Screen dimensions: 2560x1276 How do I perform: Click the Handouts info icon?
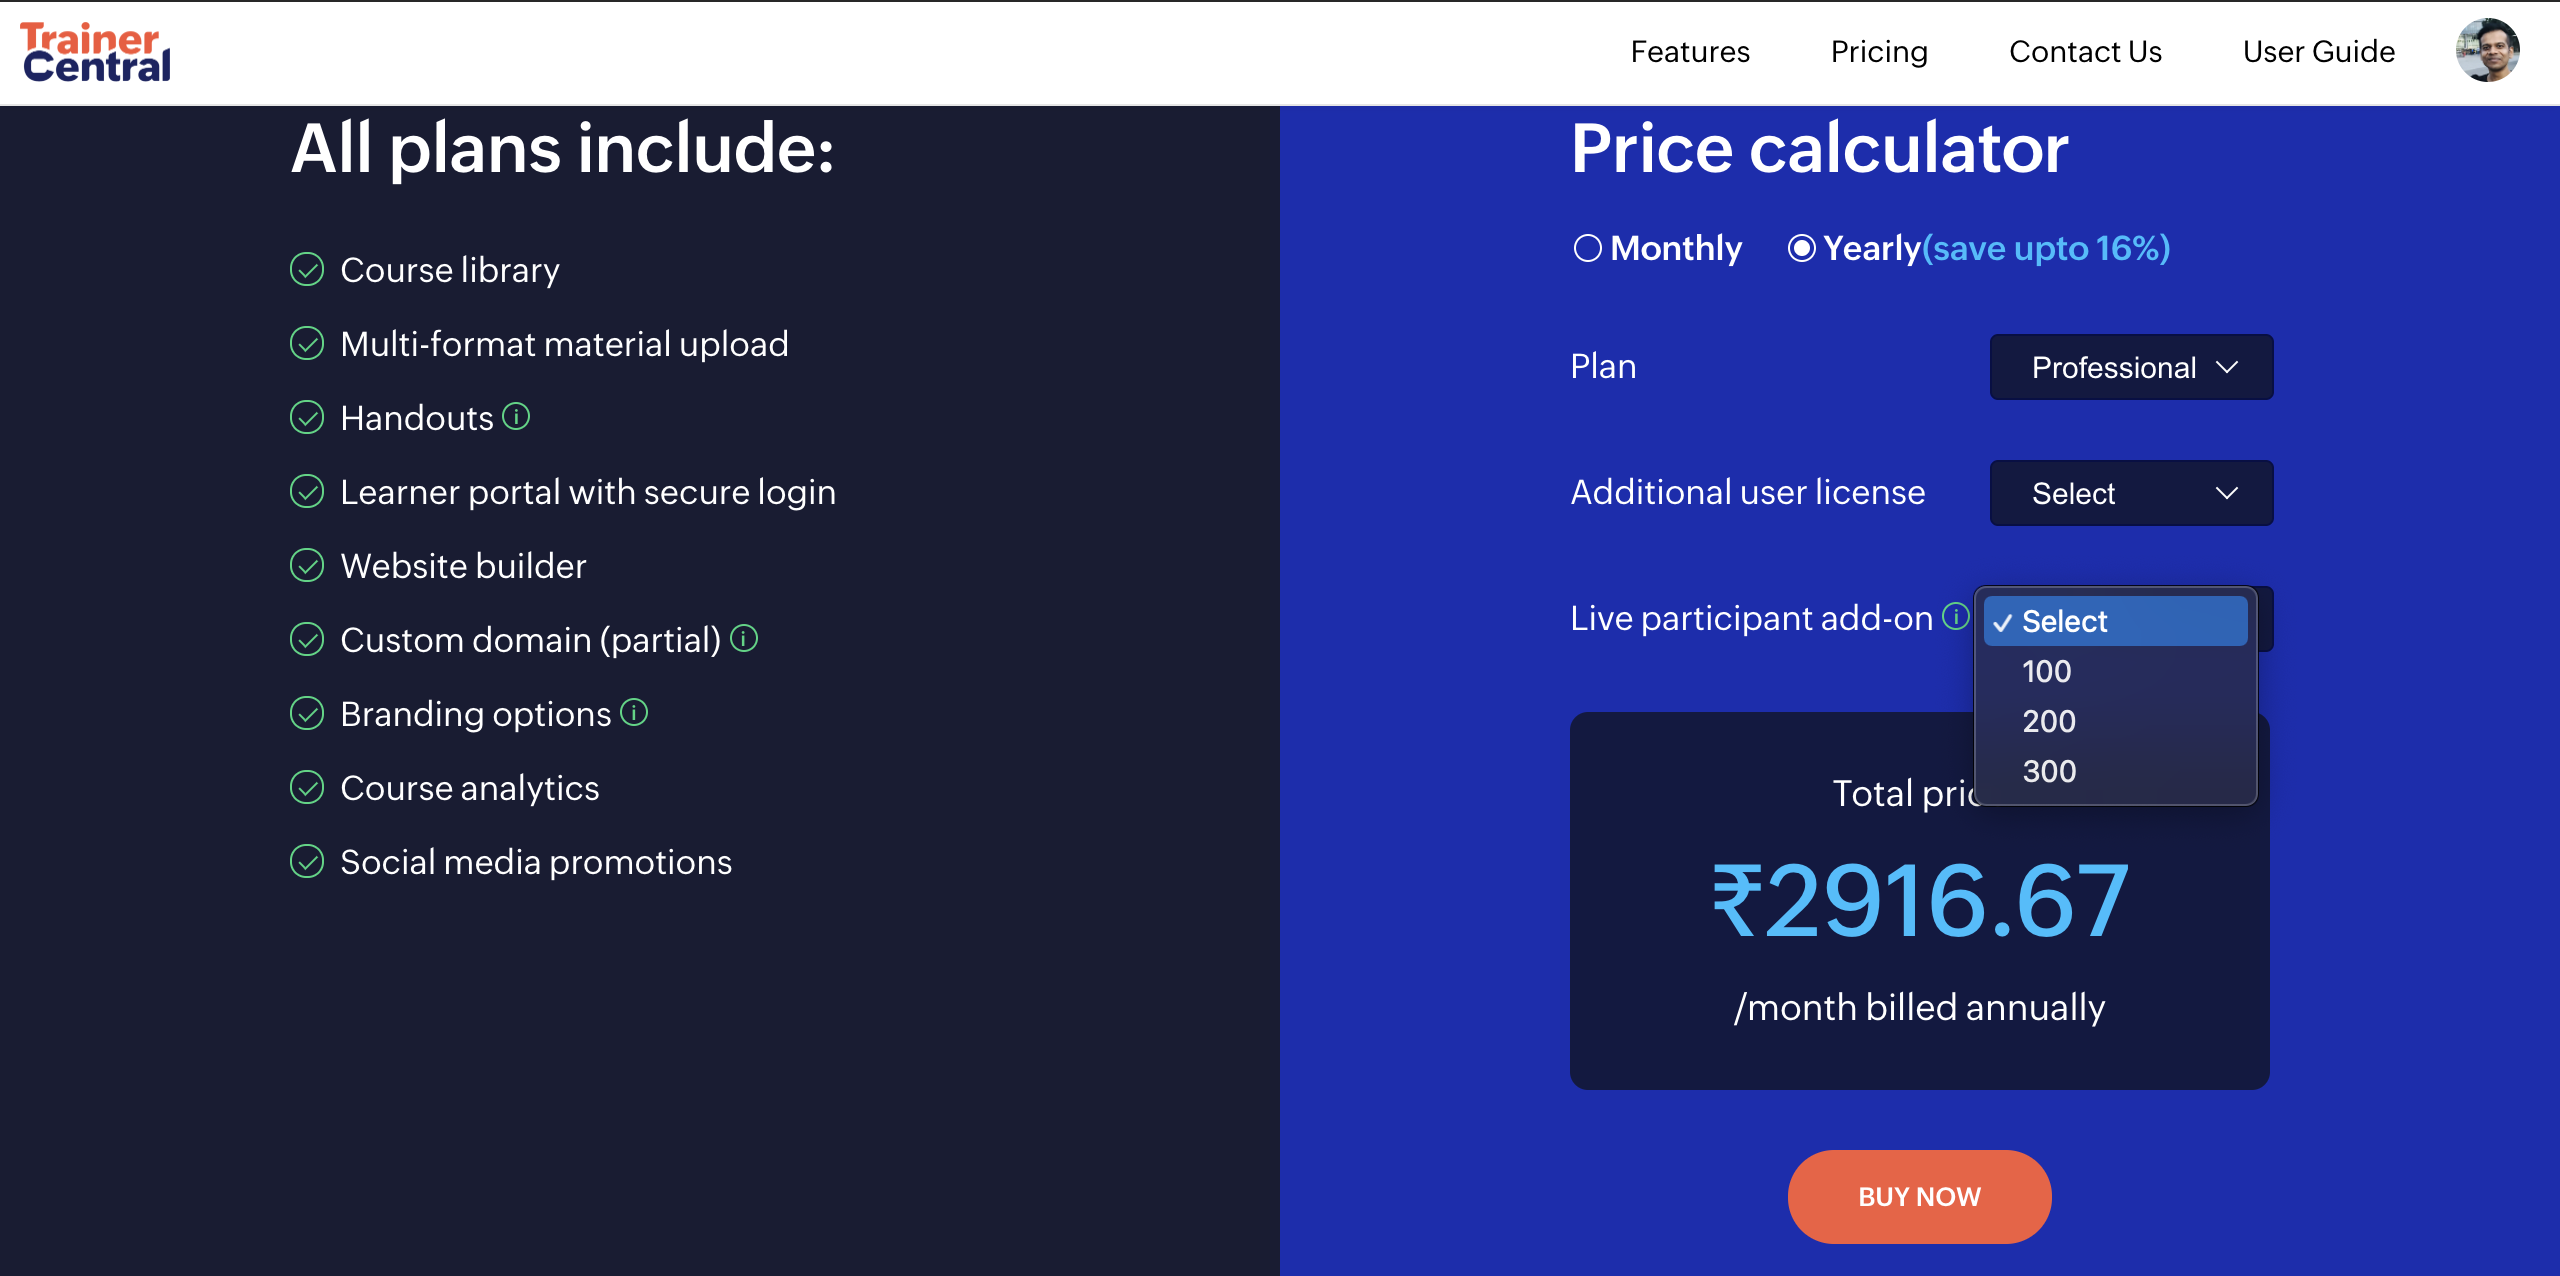pyautogui.click(x=516, y=416)
